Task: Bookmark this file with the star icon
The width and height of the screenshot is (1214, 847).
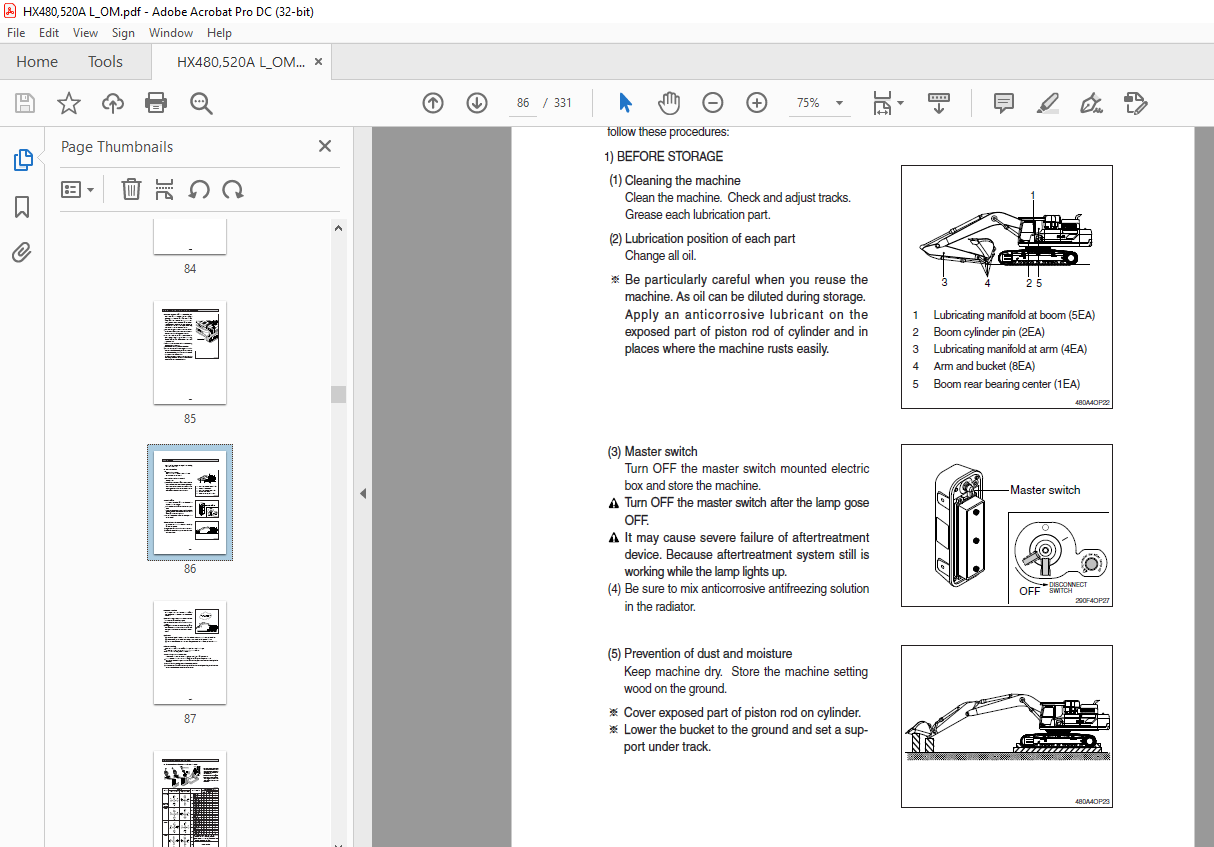Action: coord(69,103)
